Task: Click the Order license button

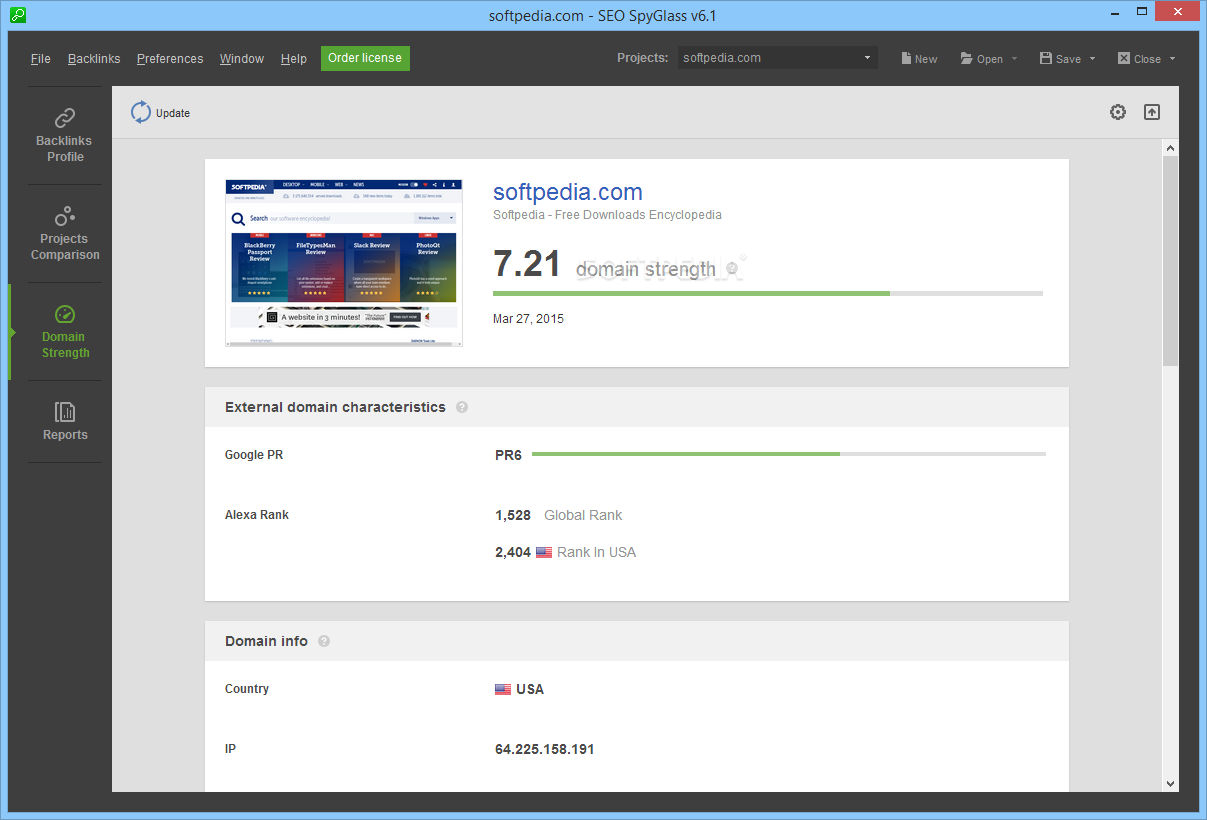Action: point(365,58)
